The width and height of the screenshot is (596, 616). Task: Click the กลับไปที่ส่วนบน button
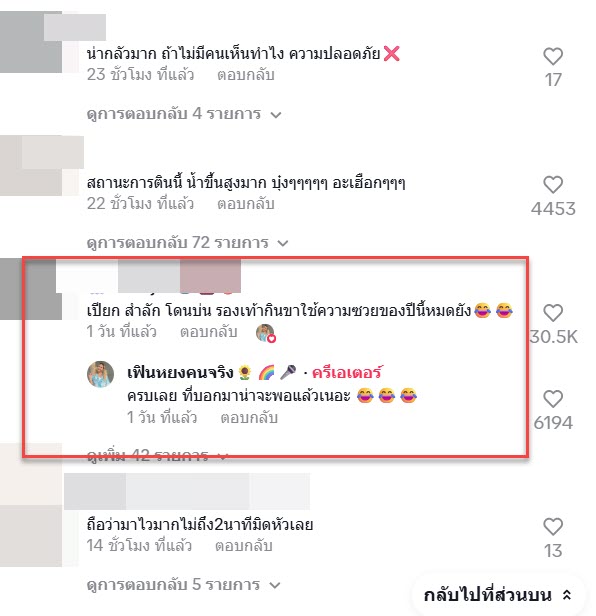497,595
